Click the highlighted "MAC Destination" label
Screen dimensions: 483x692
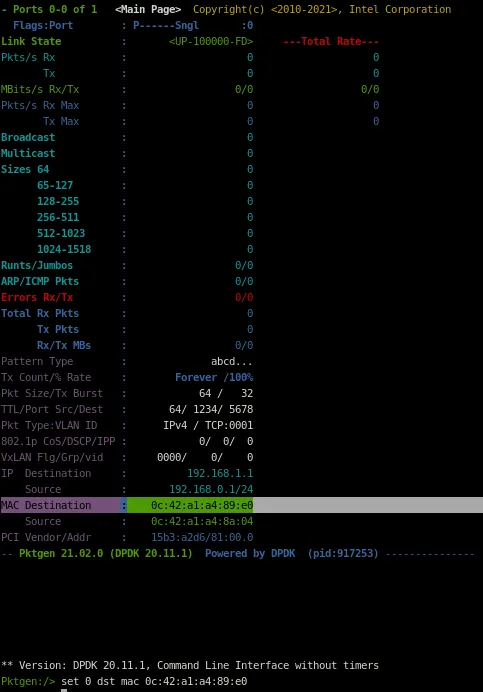[x=46, y=505]
